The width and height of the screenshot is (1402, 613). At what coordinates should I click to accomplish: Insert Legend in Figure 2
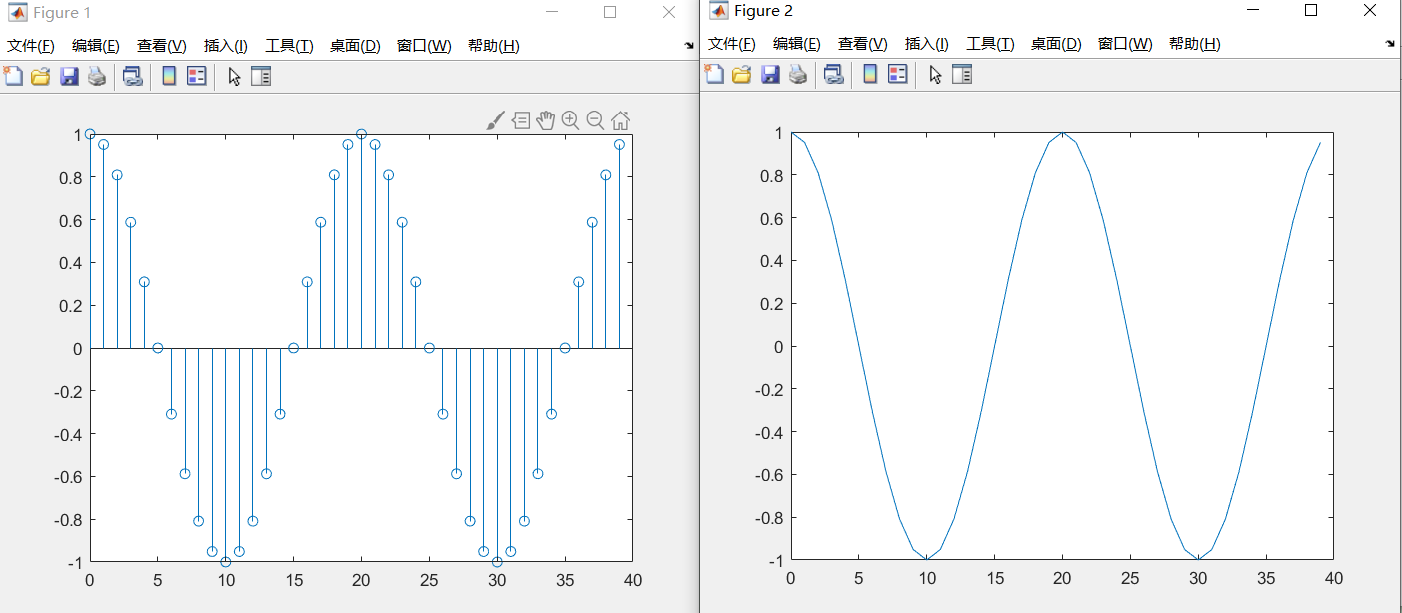898,74
